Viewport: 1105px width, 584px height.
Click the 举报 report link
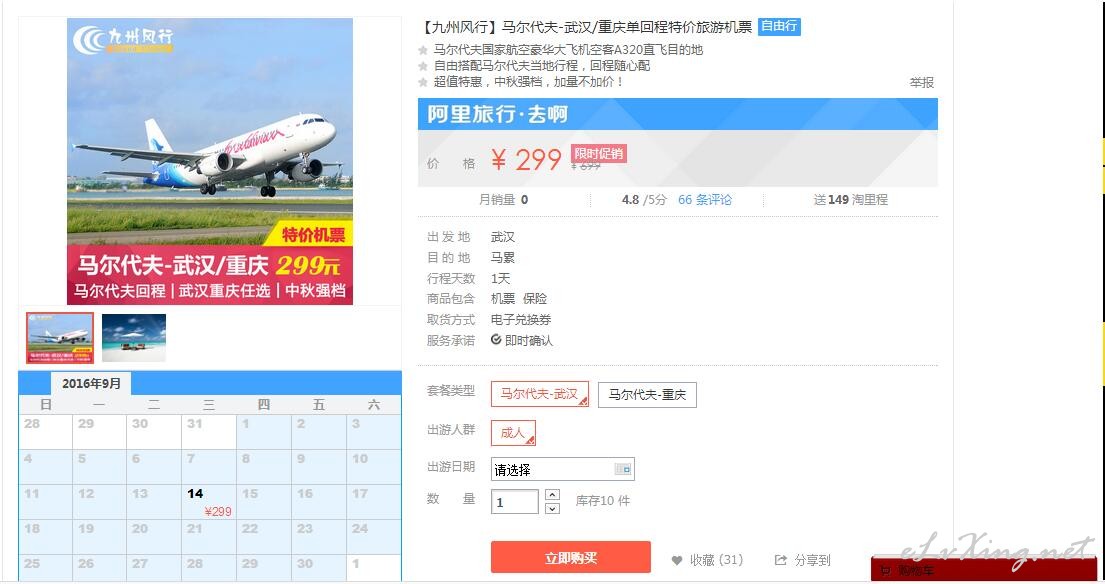coord(921,82)
